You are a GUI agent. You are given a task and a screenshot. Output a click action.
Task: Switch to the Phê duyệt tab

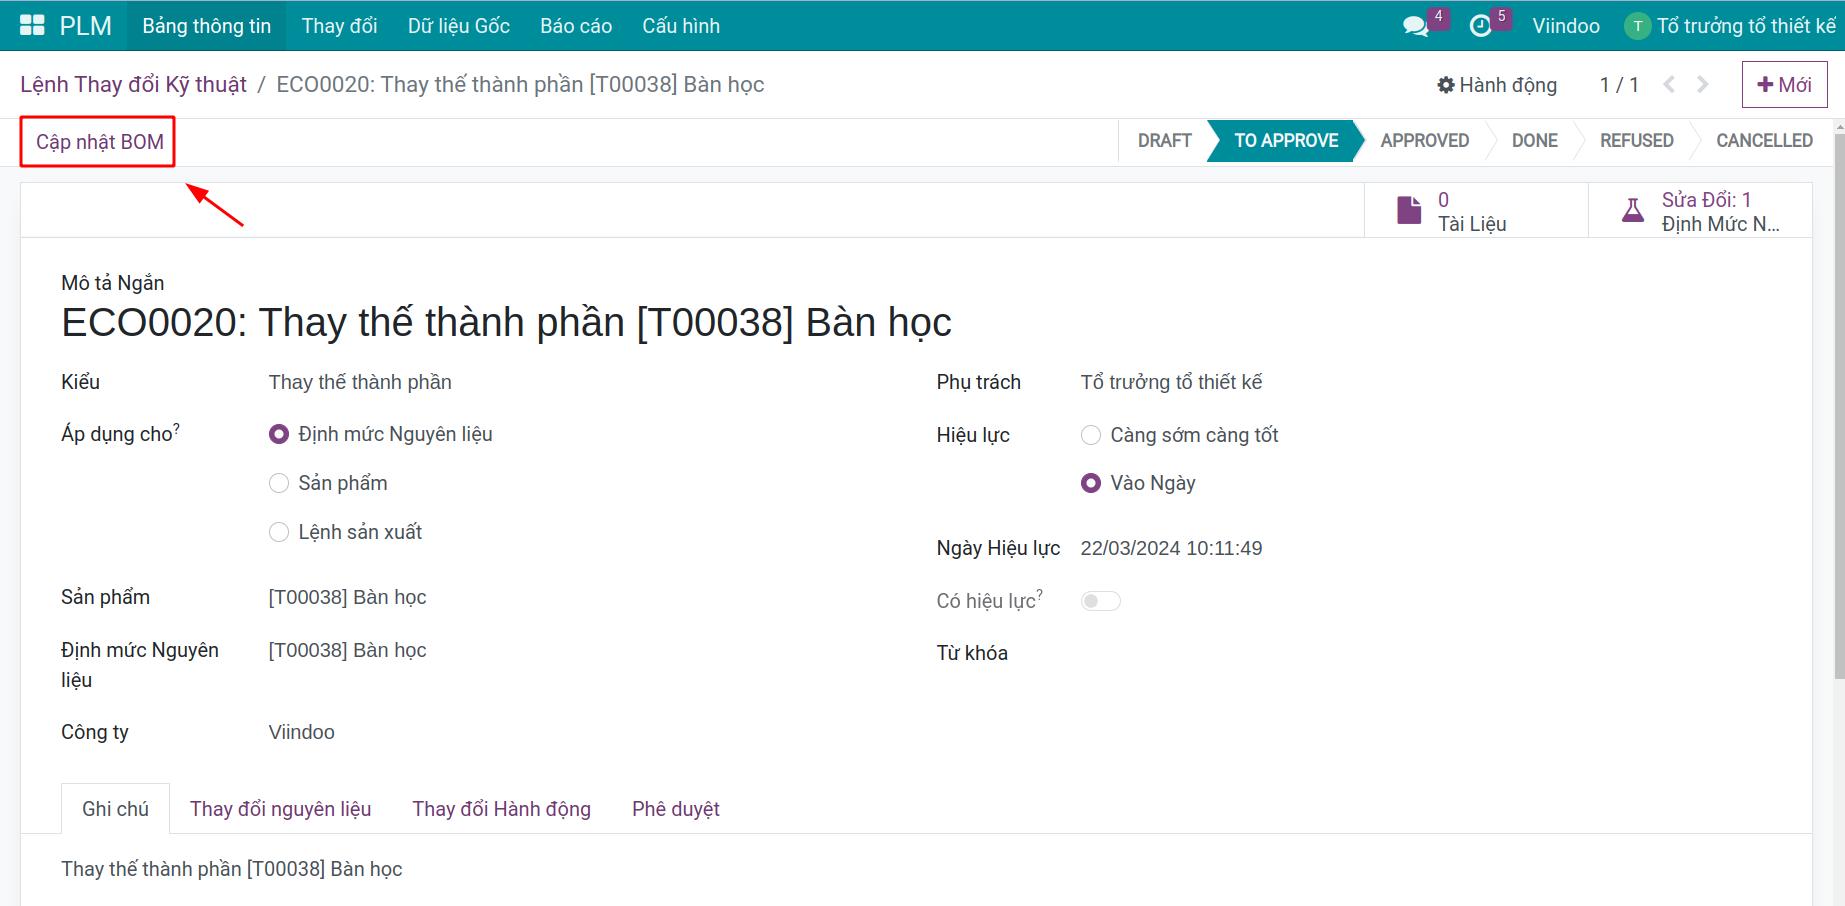pos(676,809)
